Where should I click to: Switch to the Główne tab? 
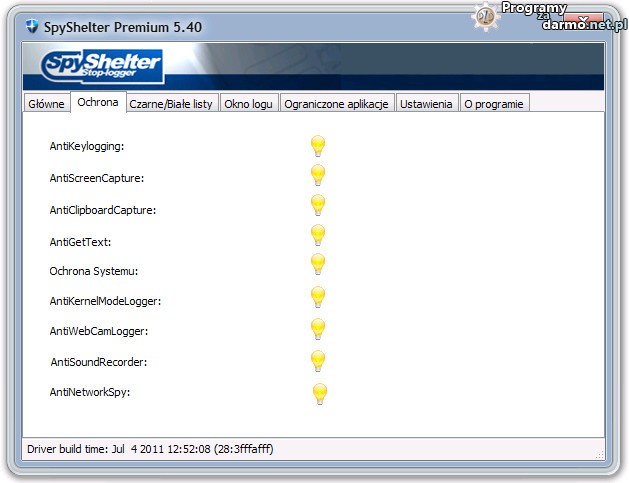(46, 104)
